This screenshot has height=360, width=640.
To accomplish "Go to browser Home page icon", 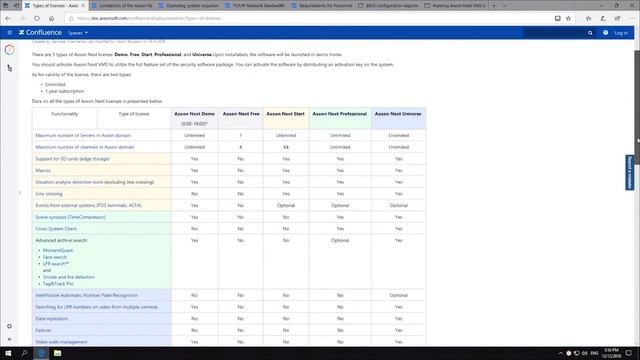I will tap(51, 18).
